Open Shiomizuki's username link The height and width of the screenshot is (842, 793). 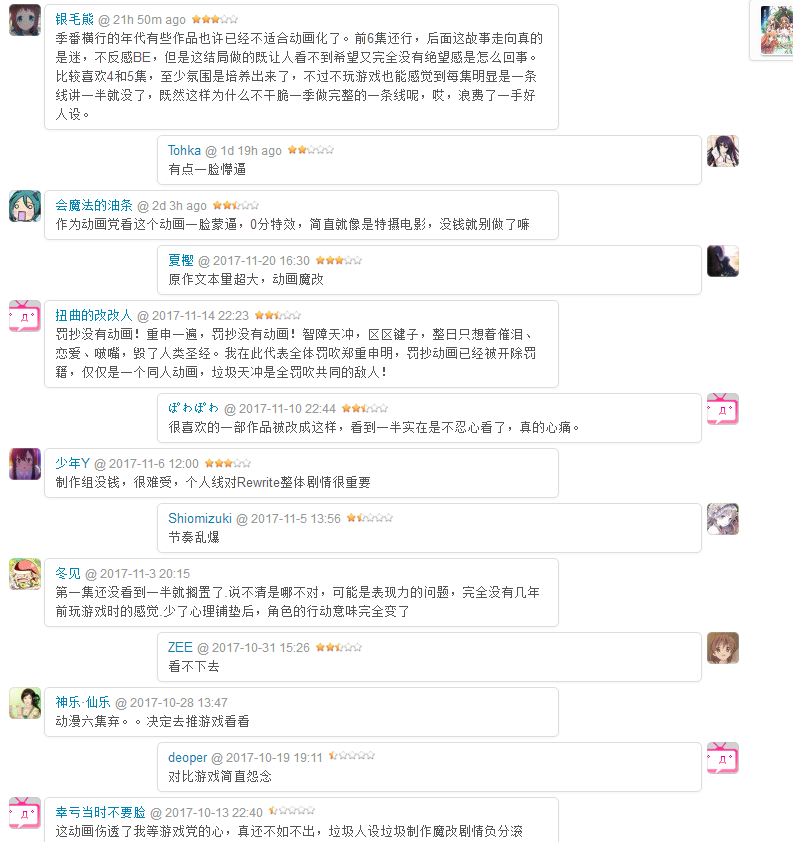tap(200, 518)
